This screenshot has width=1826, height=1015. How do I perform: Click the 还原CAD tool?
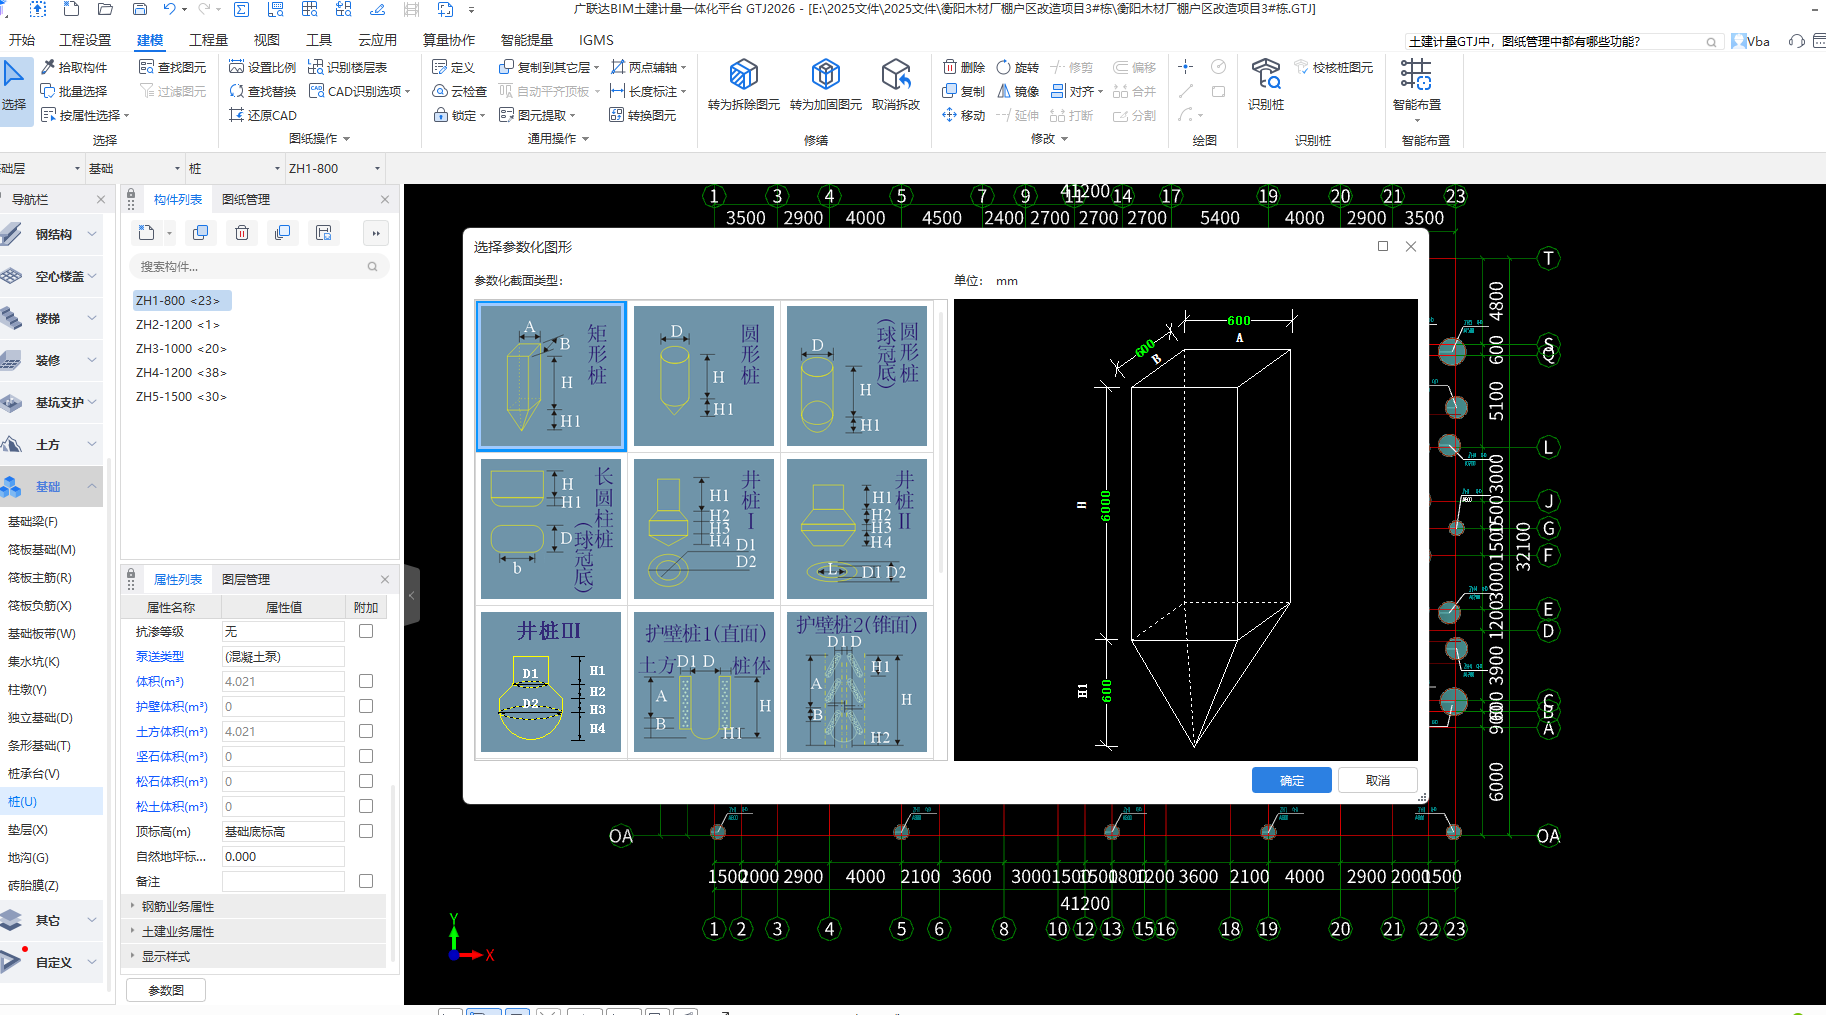(263, 115)
